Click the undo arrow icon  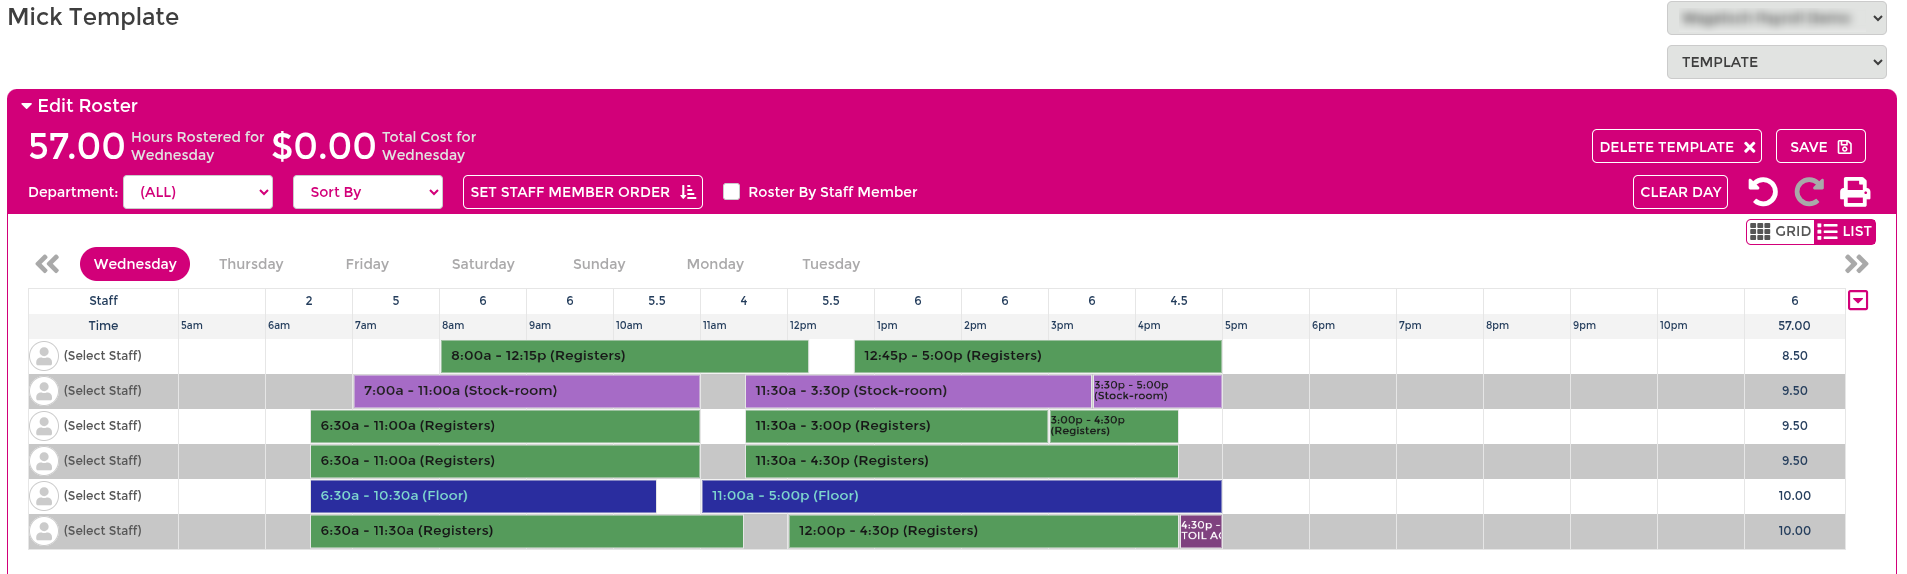click(1762, 191)
